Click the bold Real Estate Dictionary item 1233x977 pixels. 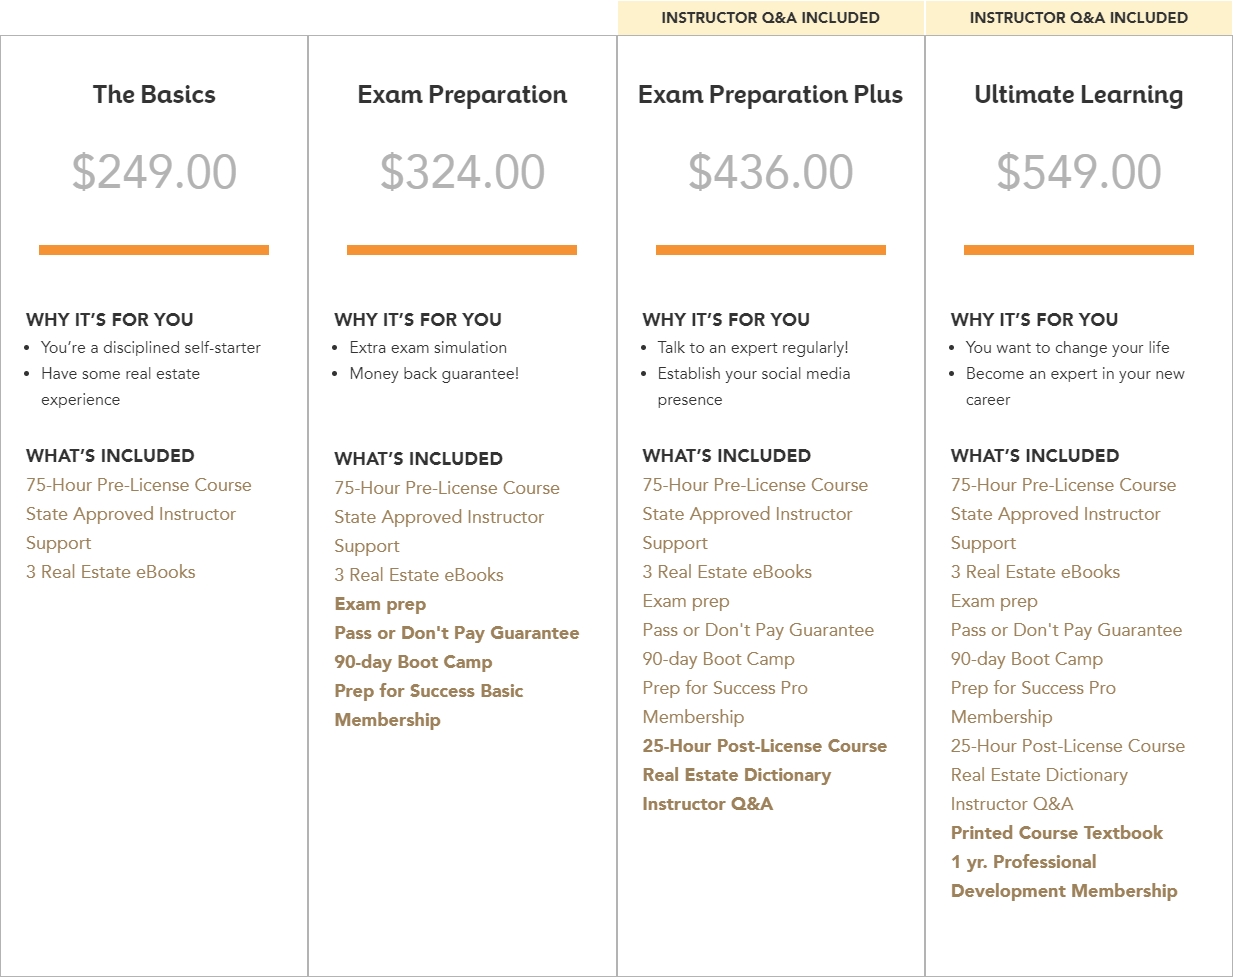(x=736, y=775)
